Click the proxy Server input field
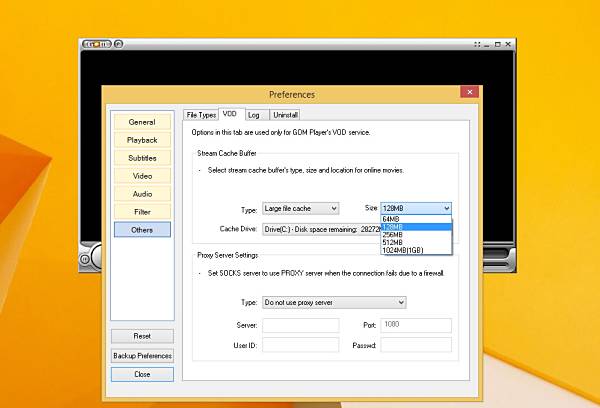Image resolution: width=600 pixels, height=408 pixels. (300, 325)
